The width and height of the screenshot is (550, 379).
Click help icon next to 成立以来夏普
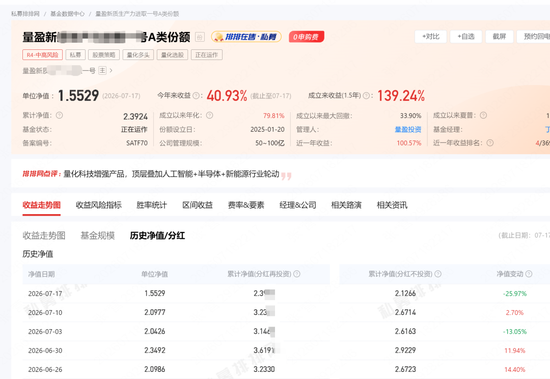pyautogui.click(x=483, y=115)
